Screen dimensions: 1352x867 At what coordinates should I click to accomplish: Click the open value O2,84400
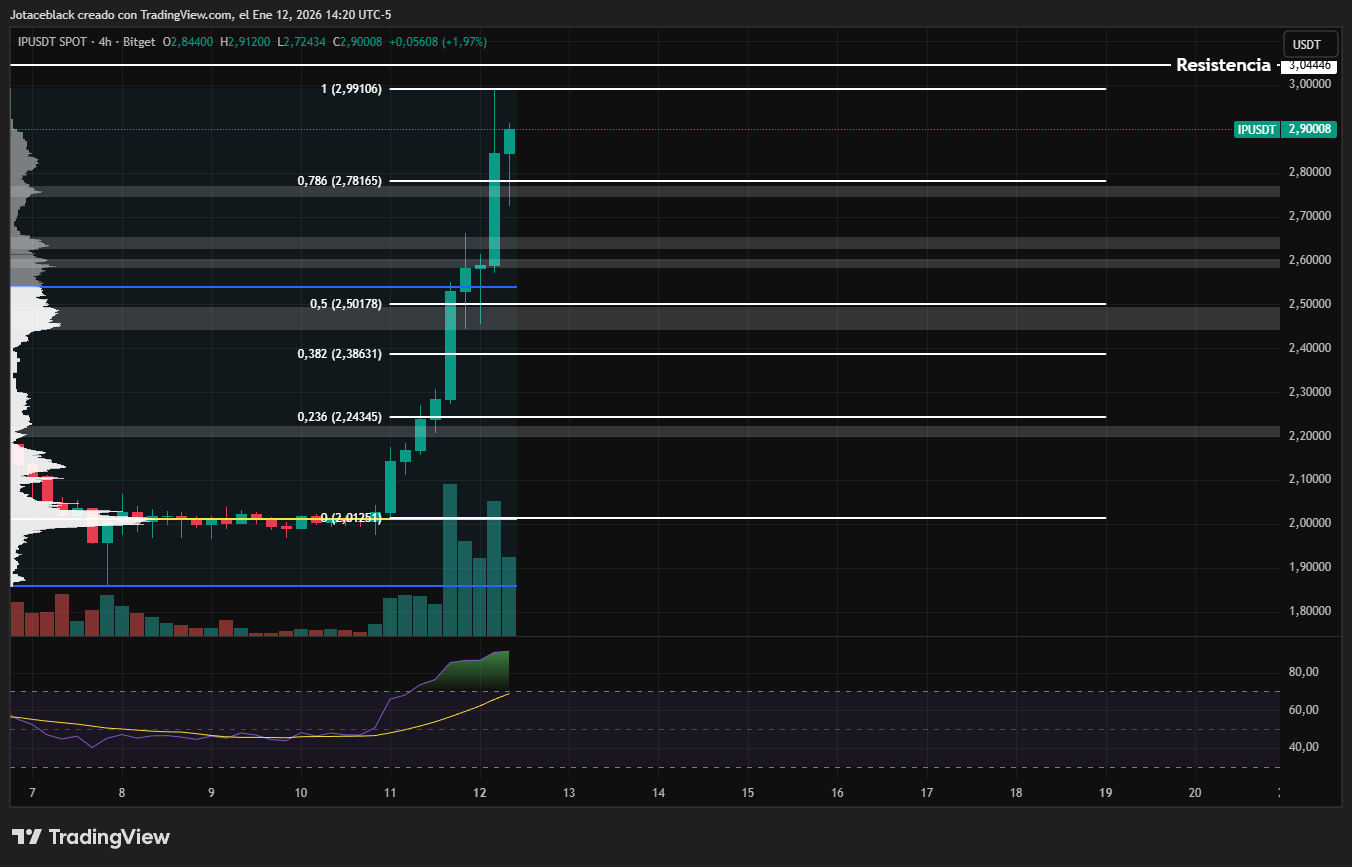[189, 42]
